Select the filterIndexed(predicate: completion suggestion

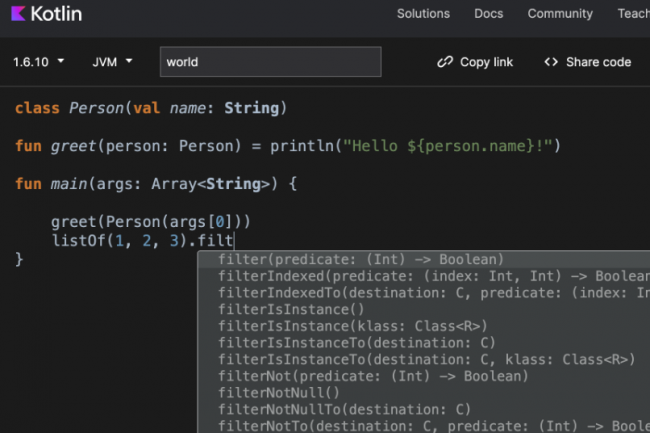coord(424,276)
